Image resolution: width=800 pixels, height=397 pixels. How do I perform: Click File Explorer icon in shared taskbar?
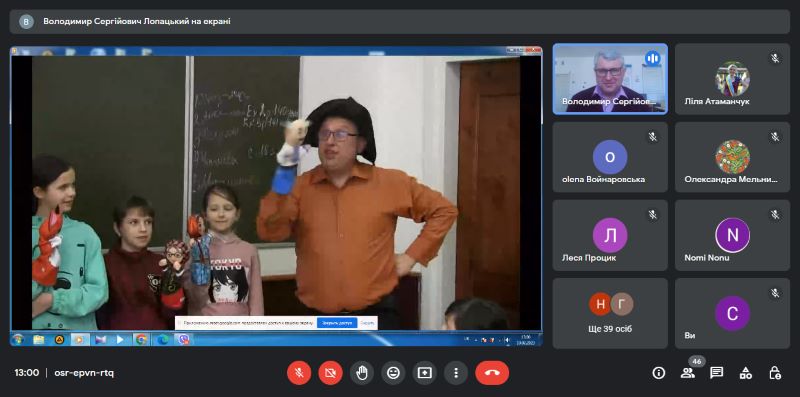[39, 339]
